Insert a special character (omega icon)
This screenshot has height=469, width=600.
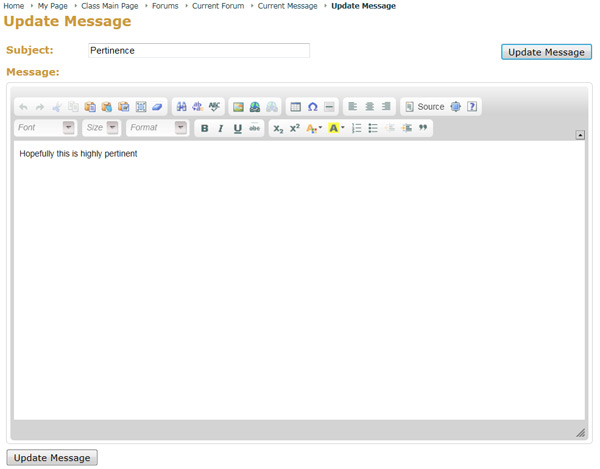(x=312, y=107)
